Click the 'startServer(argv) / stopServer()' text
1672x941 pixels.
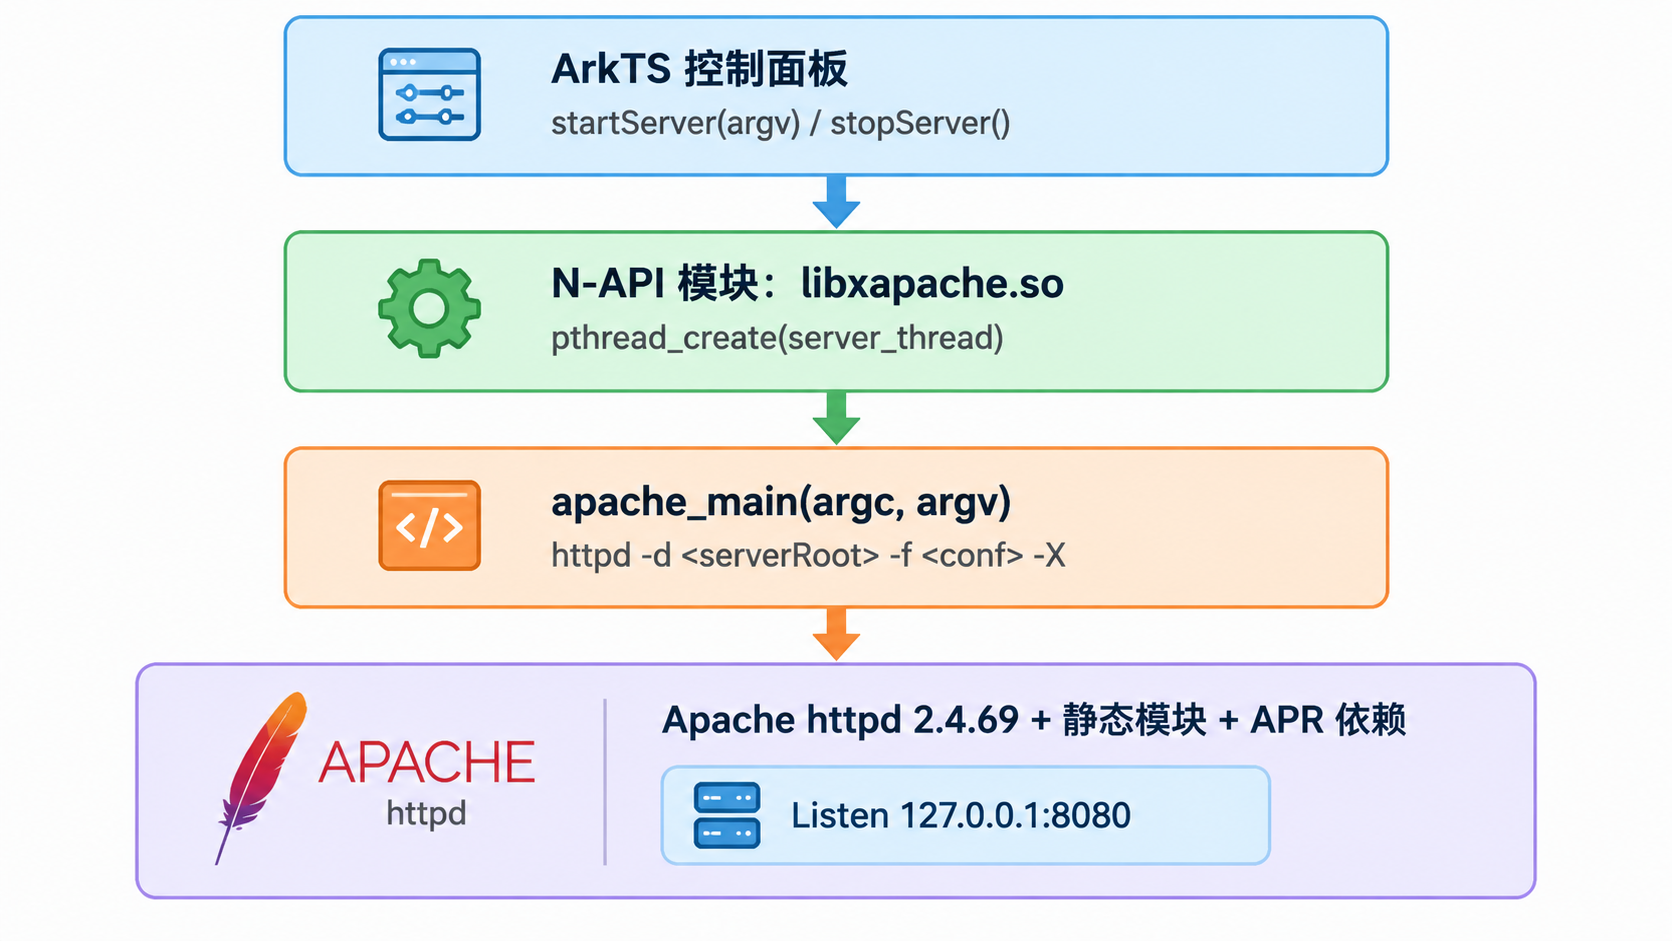click(x=781, y=123)
